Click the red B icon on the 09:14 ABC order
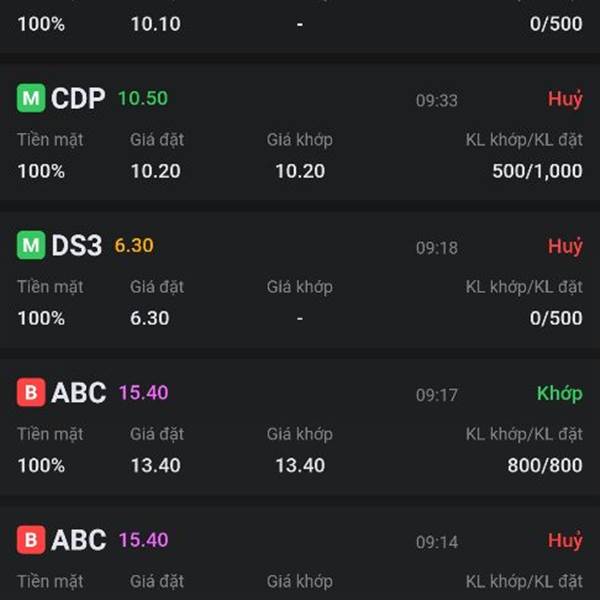The width and height of the screenshot is (600, 600). pyautogui.click(x=31, y=540)
